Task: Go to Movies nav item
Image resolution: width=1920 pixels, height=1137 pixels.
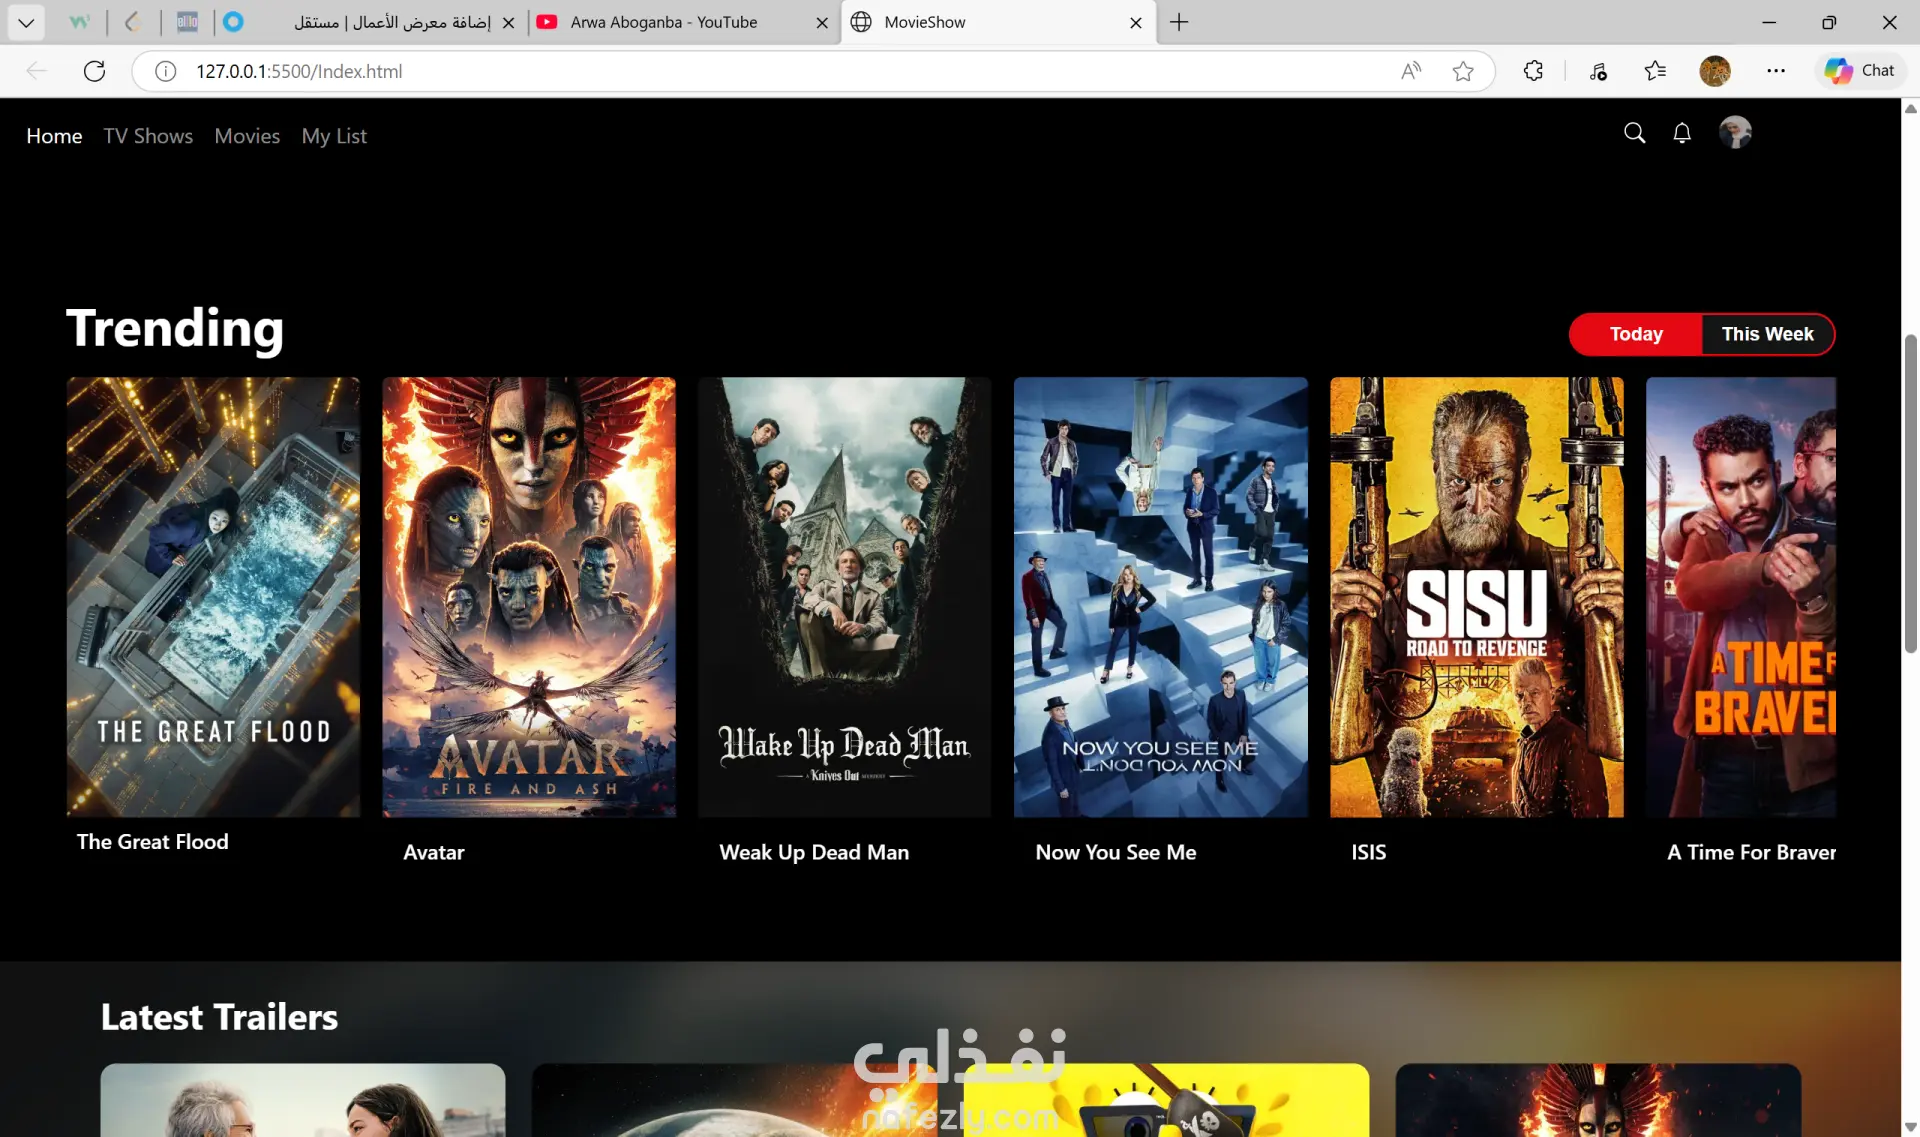Action: pos(247,136)
